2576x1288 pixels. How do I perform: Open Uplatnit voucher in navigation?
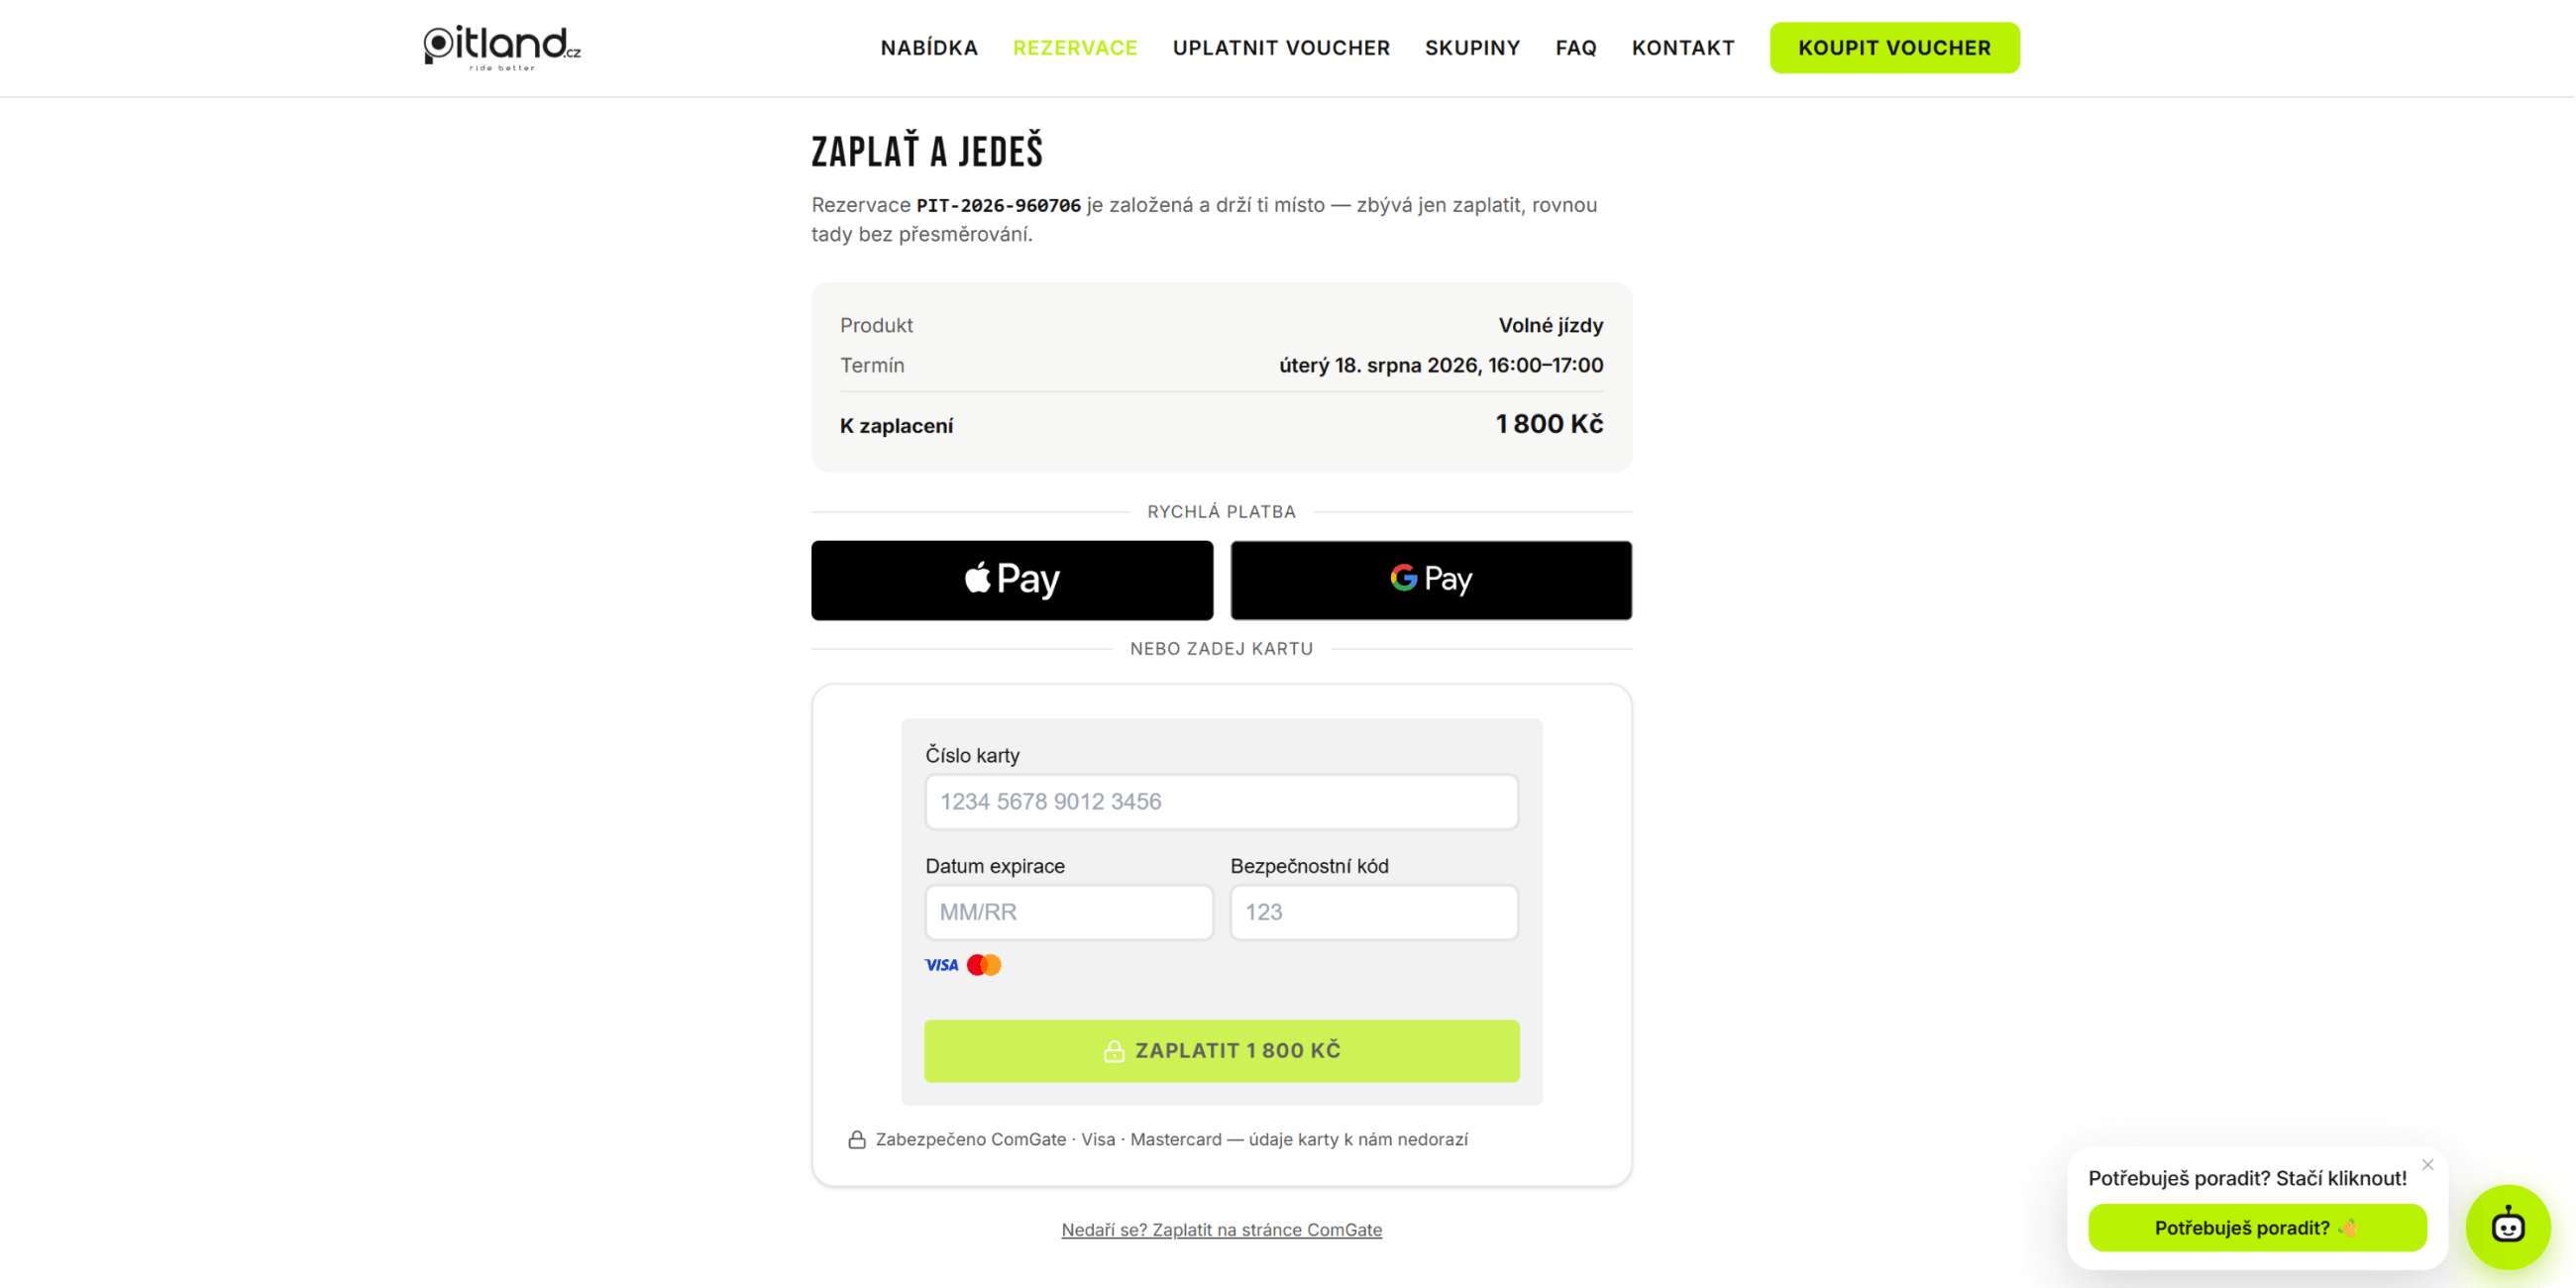point(1281,48)
